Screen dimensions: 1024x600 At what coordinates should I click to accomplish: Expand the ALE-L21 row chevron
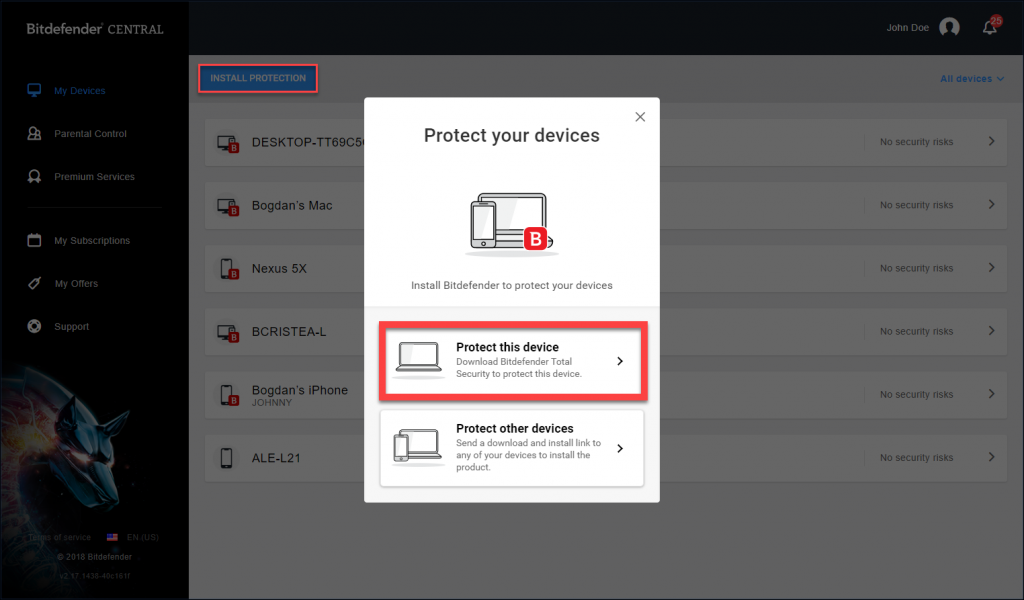[991, 457]
